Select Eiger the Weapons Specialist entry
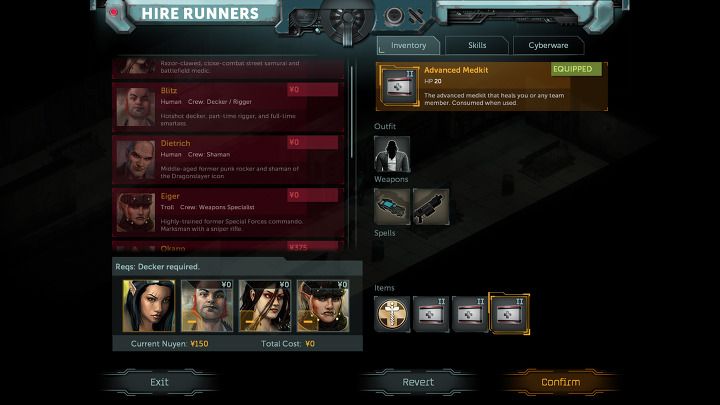 (228, 212)
